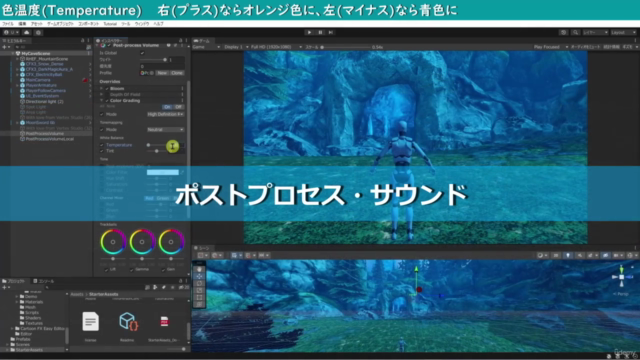Image resolution: width=640 pixels, height=360 pixels.
Task: Open the High Definition Range mode dropdown
Action: [x=165, y=114]
